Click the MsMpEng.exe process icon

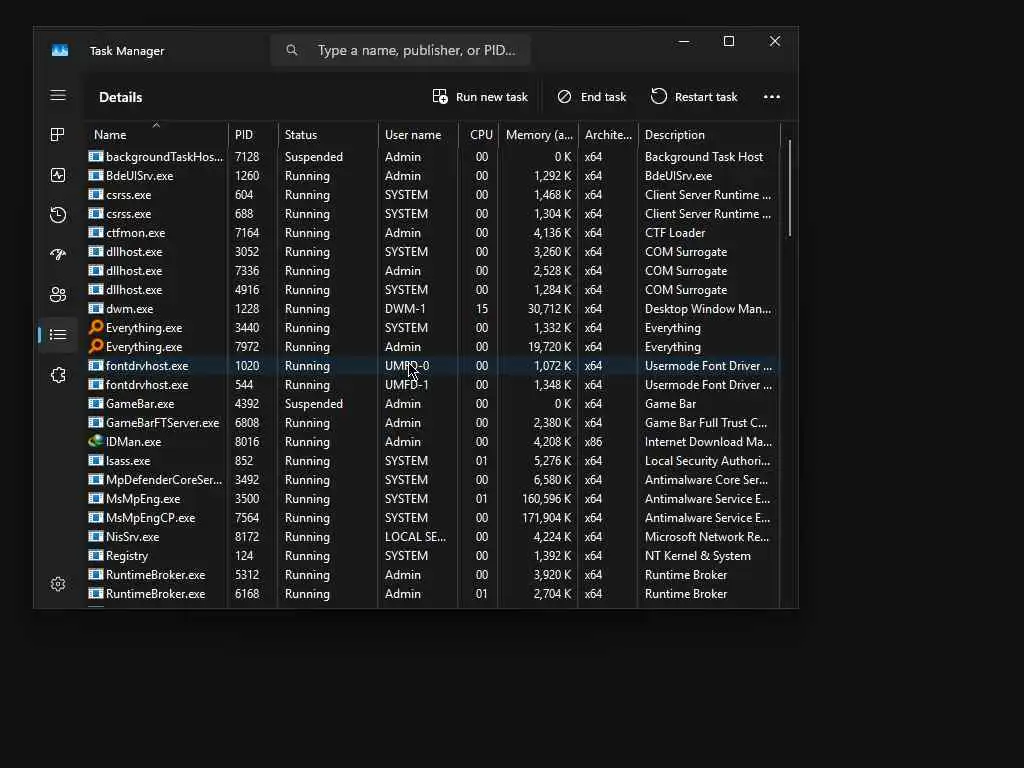coord(96,498)
